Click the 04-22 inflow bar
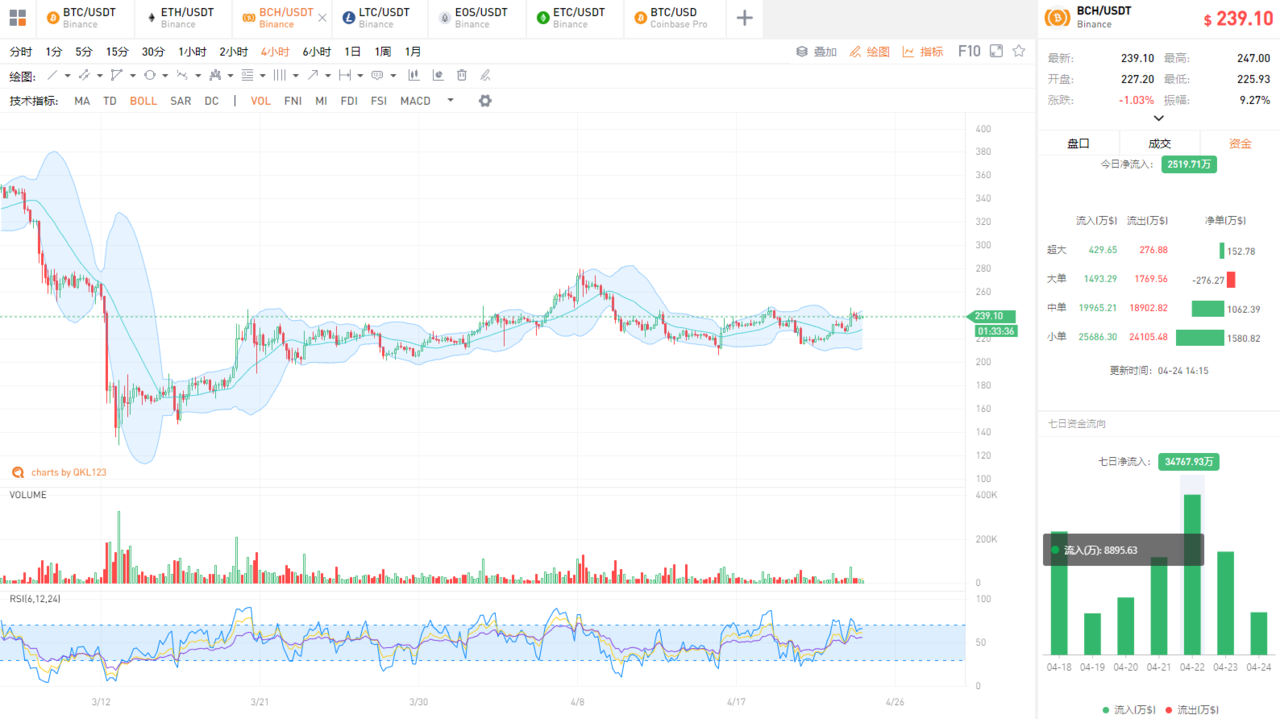 tap(1192, 574)
